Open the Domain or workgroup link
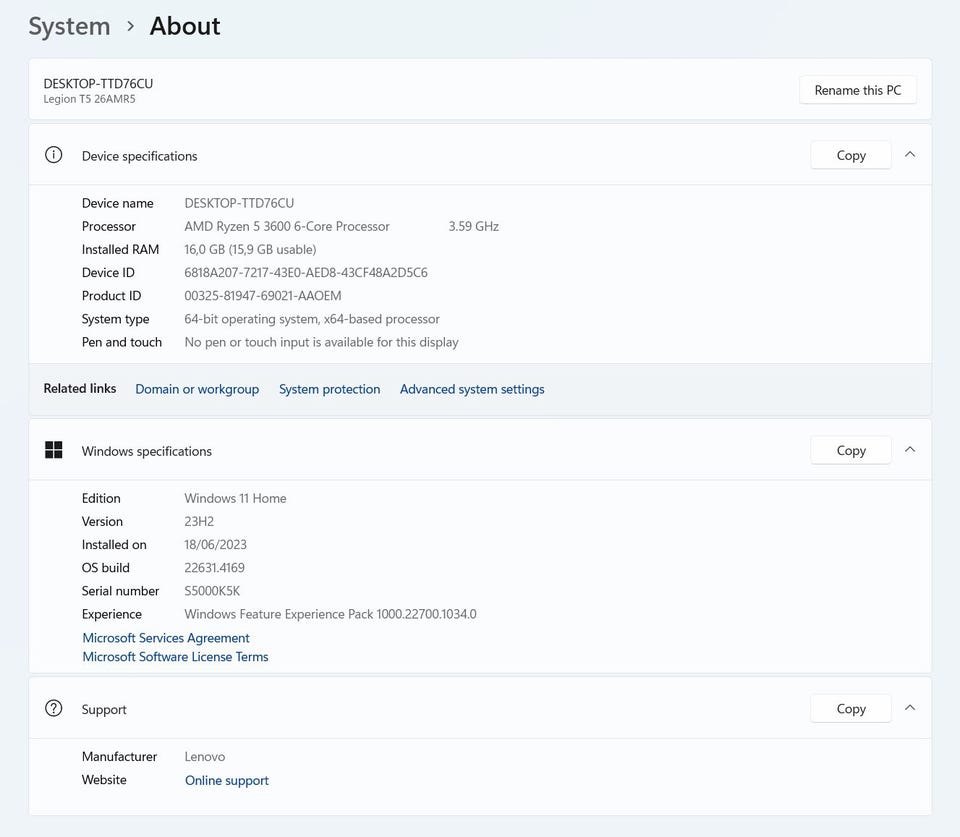960x837 pixels. tap(197, 389)
